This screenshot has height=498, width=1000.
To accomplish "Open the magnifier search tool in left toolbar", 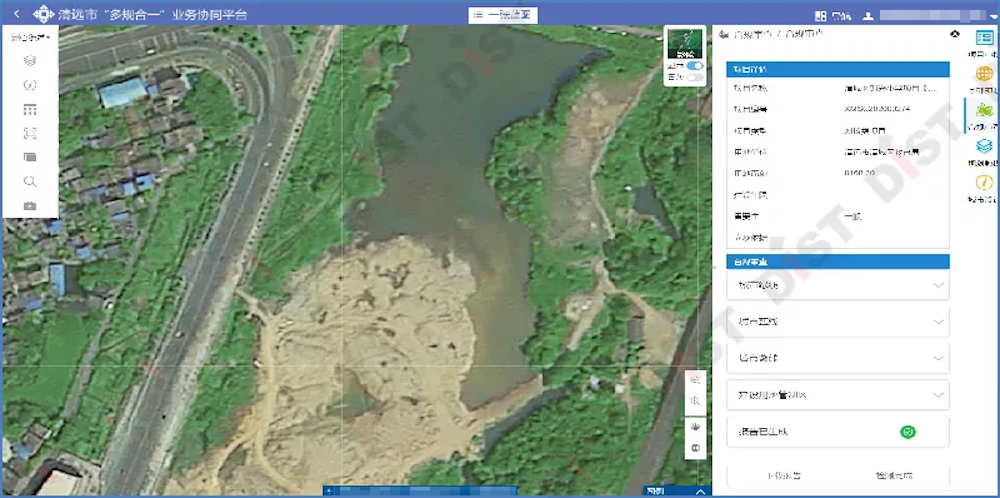I will pos(30,181).
